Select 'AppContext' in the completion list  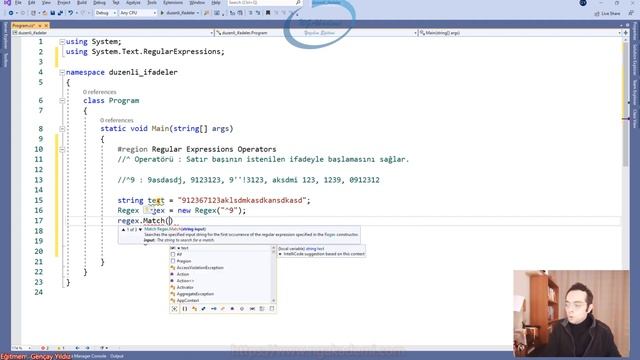click(x=220, y=300)
